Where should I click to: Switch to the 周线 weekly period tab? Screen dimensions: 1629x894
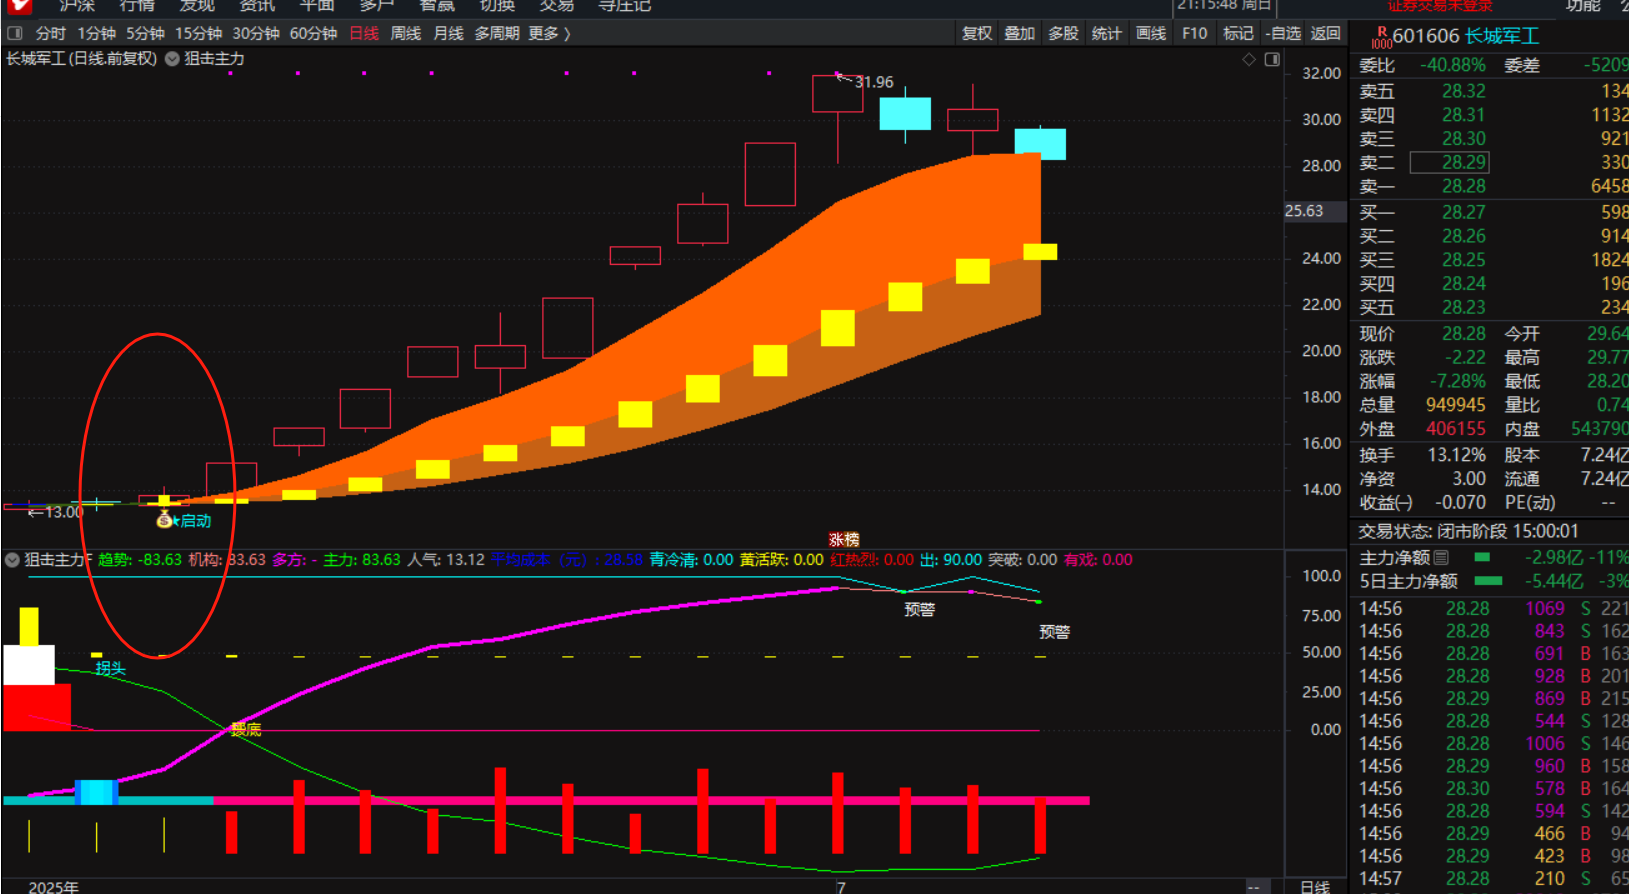405,33
